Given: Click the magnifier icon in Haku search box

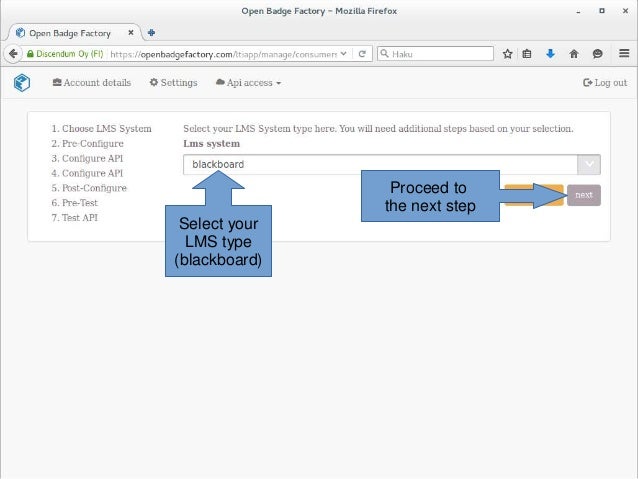Looking at the screenshot, I should click(385, 53).
